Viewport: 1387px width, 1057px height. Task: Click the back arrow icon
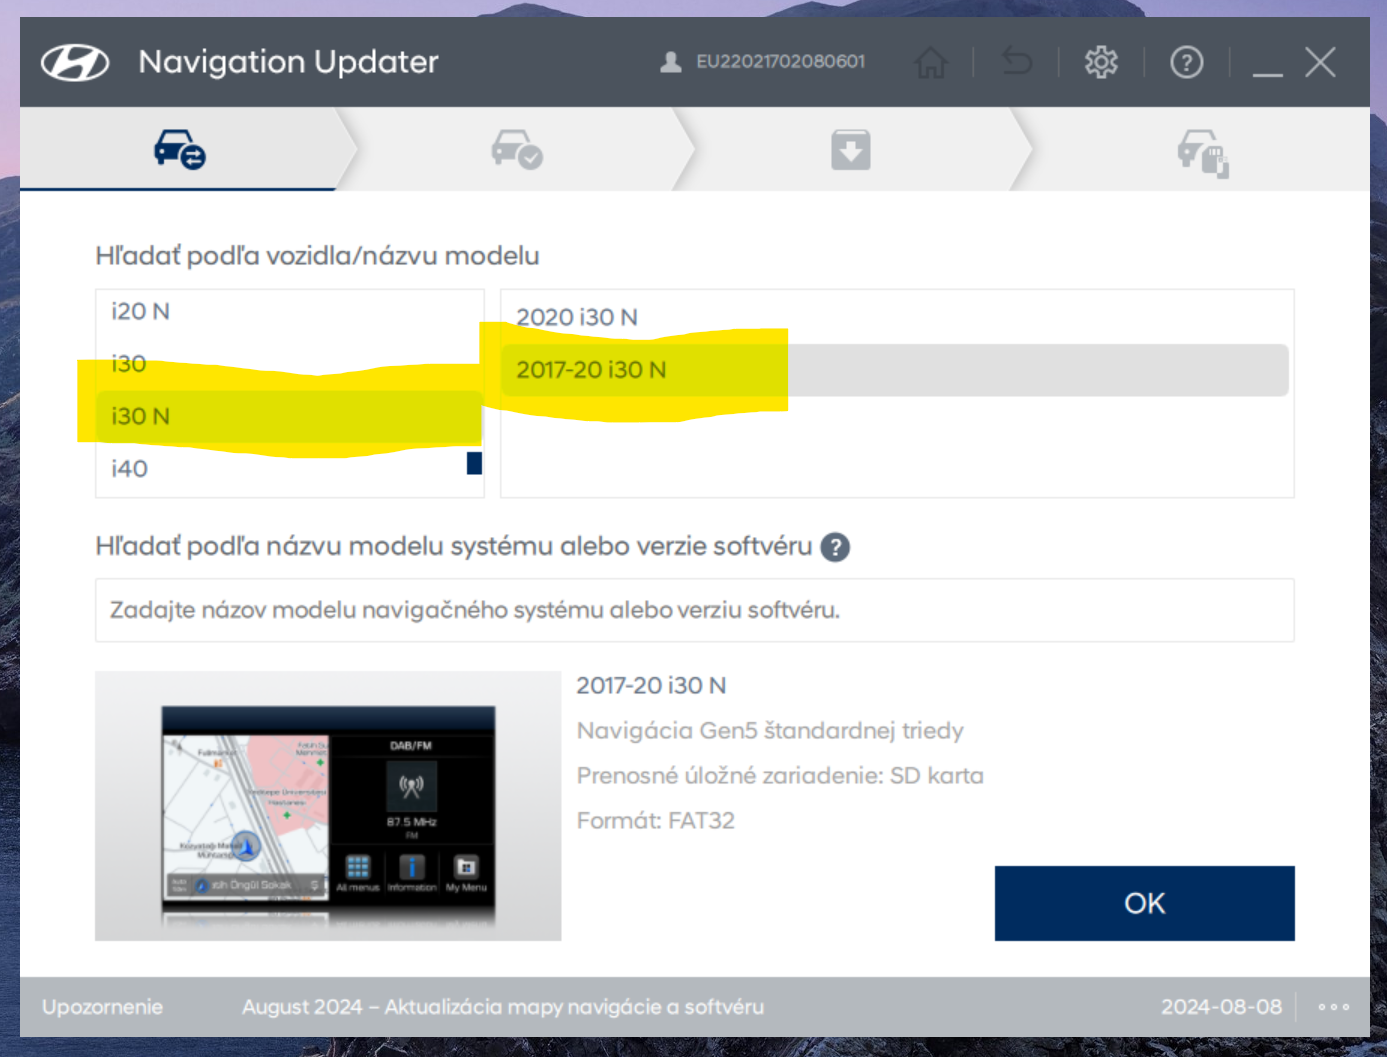pos(1016,62)
